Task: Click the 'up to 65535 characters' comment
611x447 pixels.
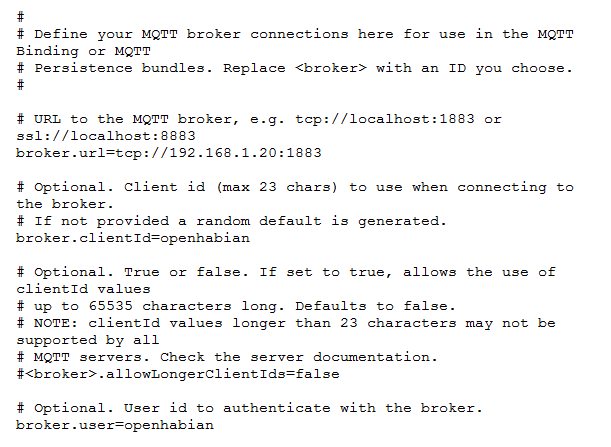Action: [x=236, y=306]
